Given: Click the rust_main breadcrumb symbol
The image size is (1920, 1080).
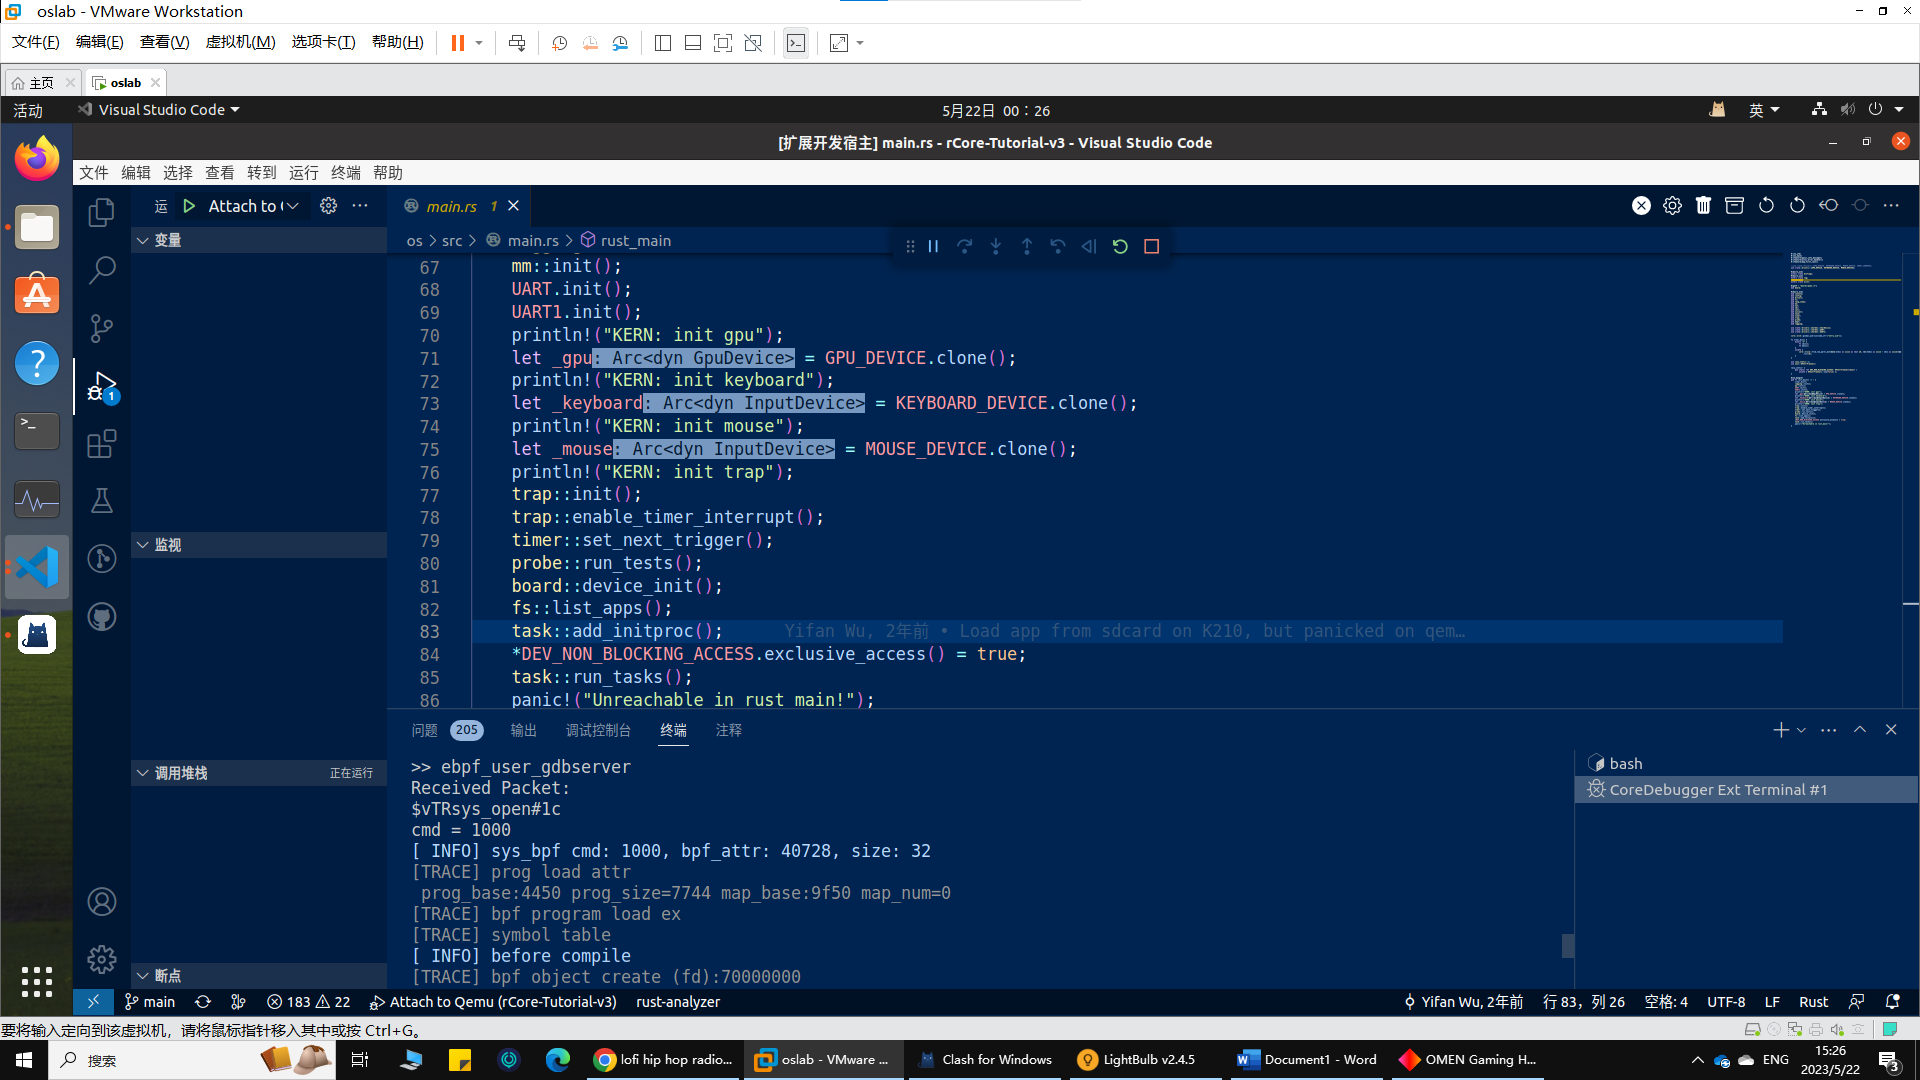Looking at the screenshot, I should click(635, 241).
